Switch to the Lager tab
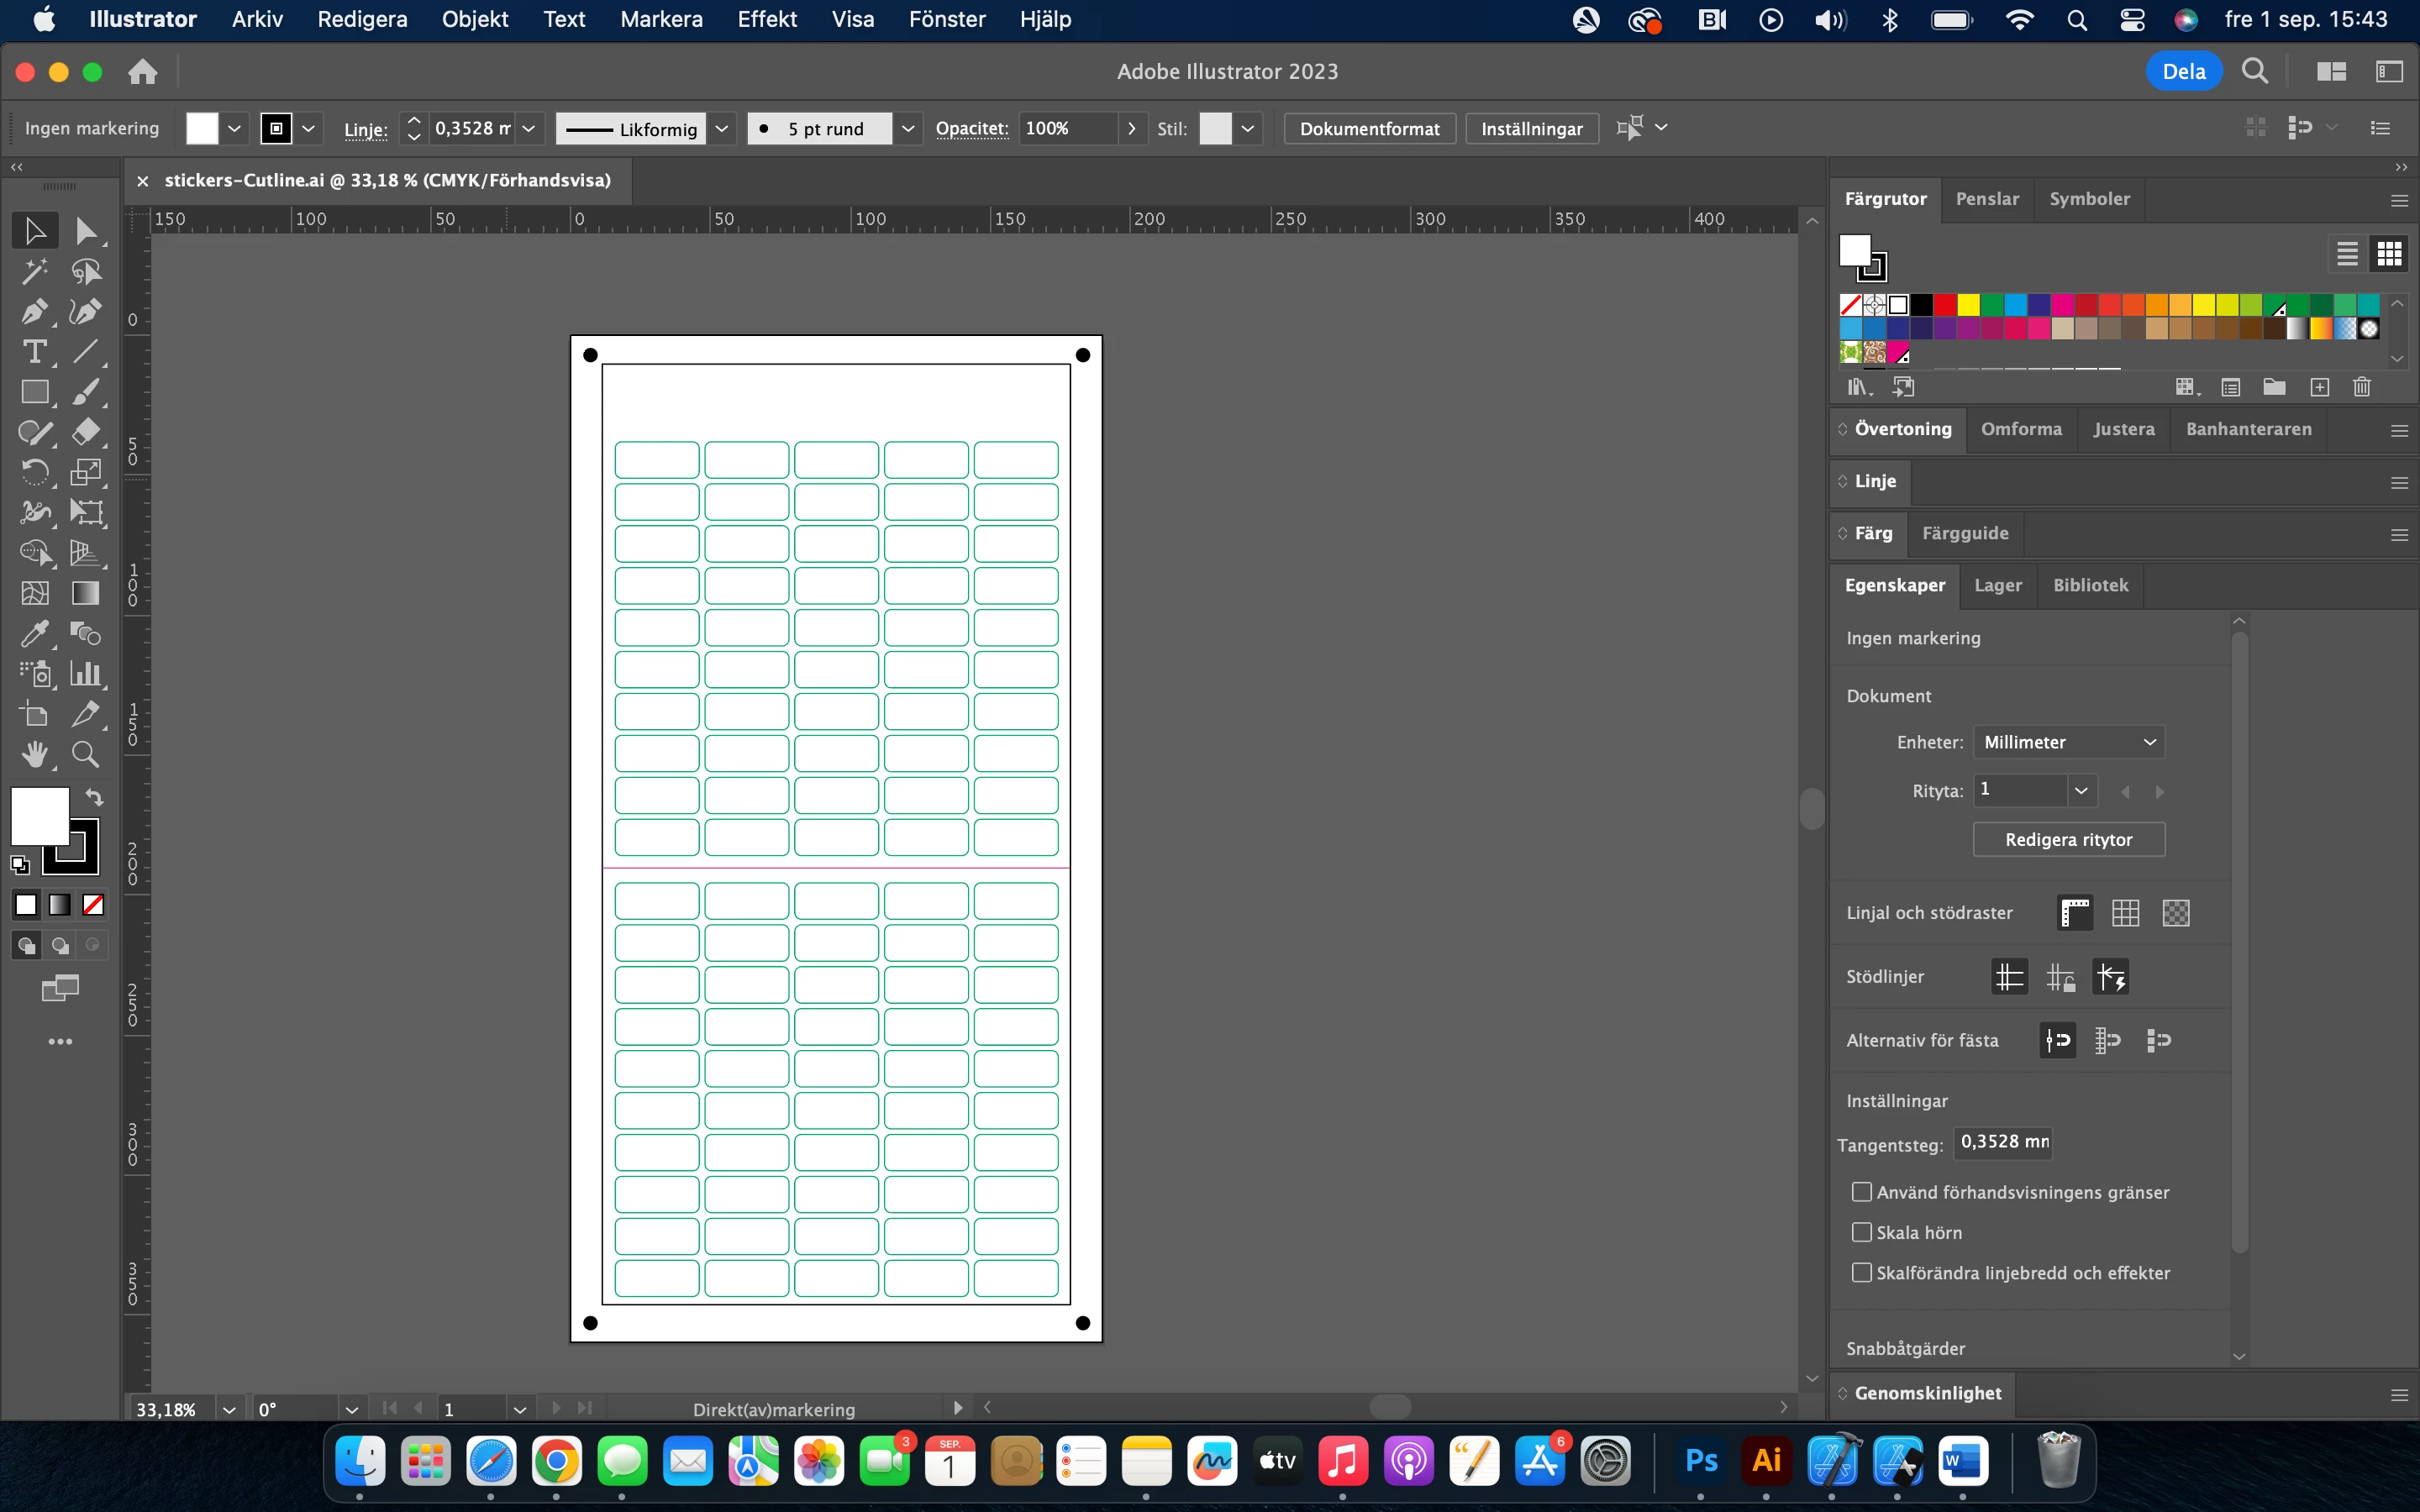 pyautogui.click(x=1997, y=585)
